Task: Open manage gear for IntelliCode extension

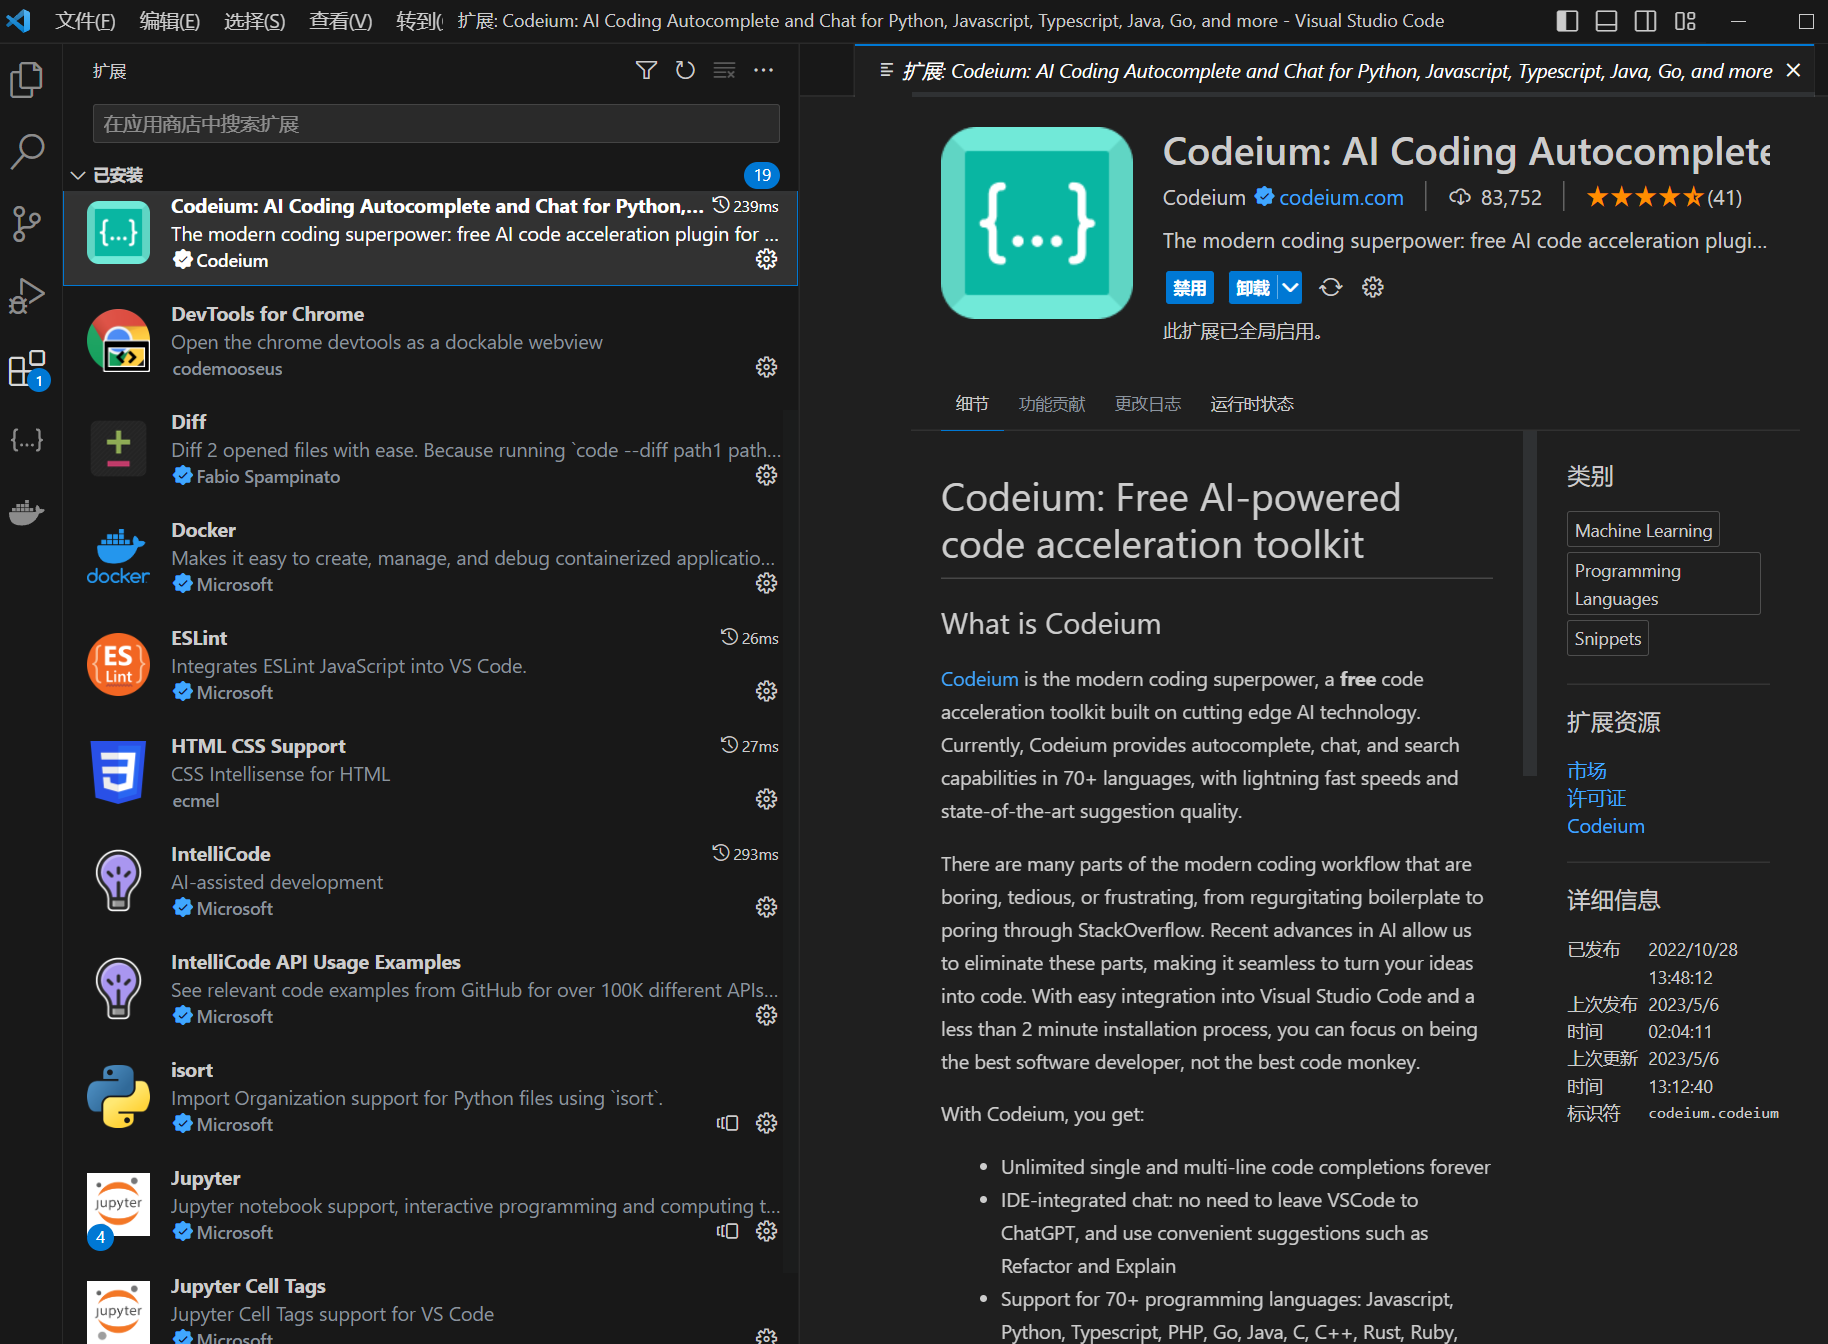Action: [x=766, y=907]
